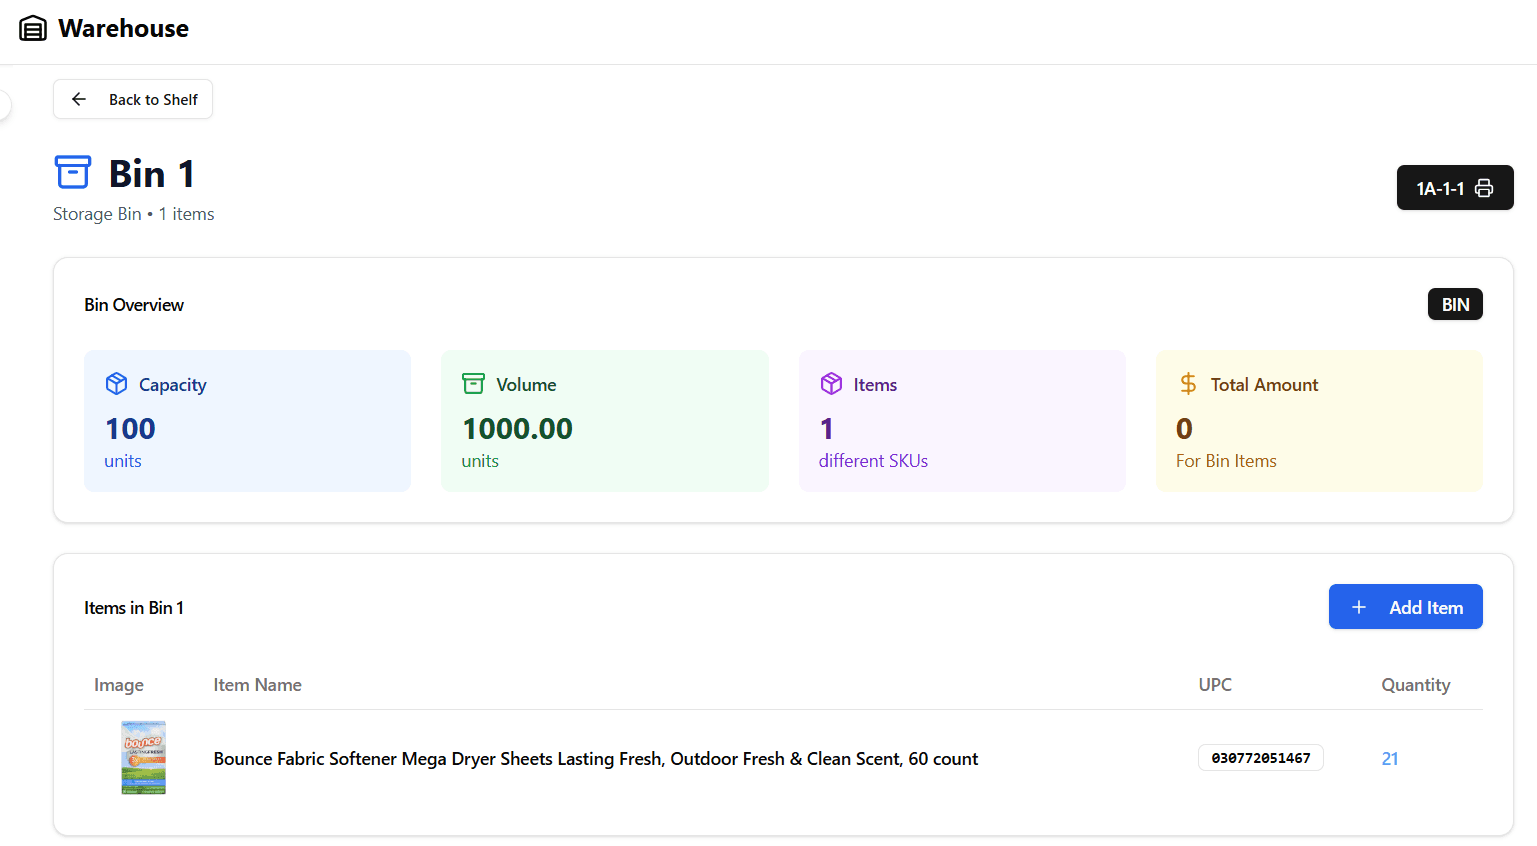
Task: Open the Bounce Fabric Softener item name
Action: (595, 759)
